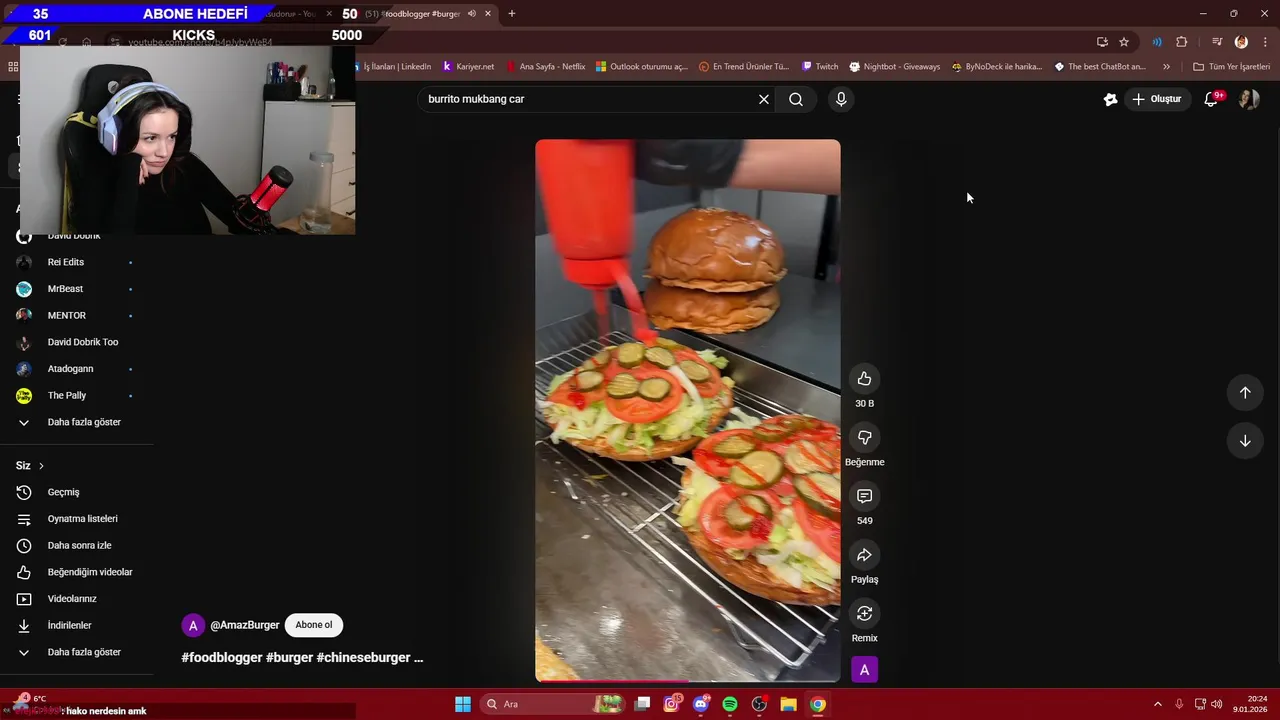
Task: Open File Explorer from the taskbar
Action: (788, 704)
